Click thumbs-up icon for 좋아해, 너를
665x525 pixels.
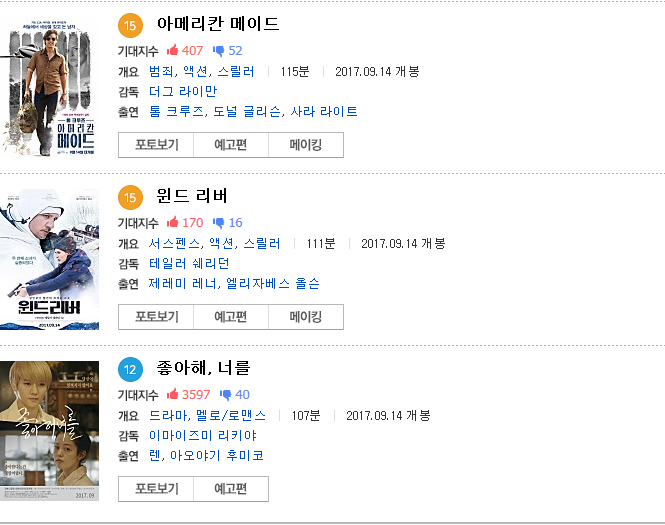172,394
